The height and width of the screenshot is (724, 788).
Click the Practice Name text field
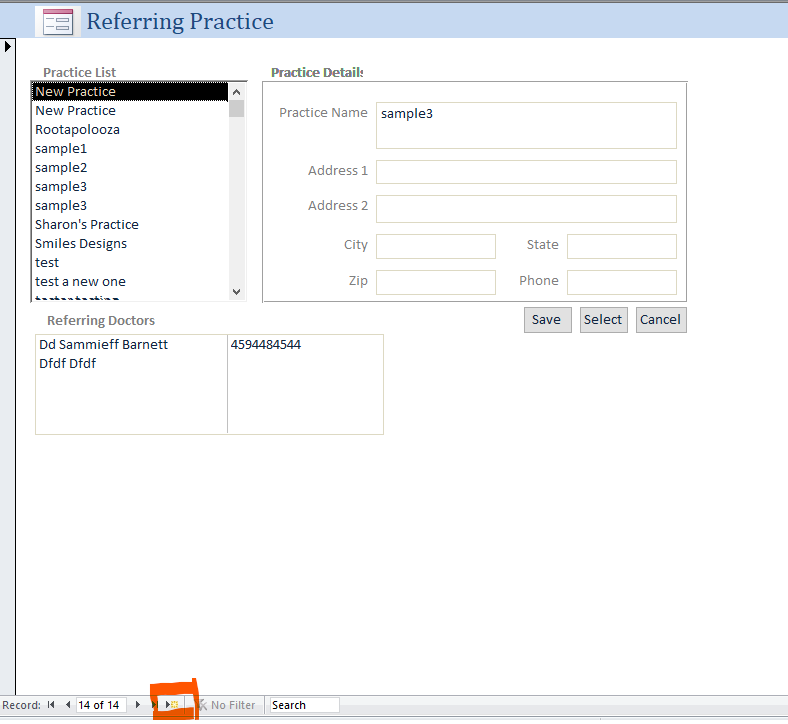pyautogui.click(x=526, y=125)
